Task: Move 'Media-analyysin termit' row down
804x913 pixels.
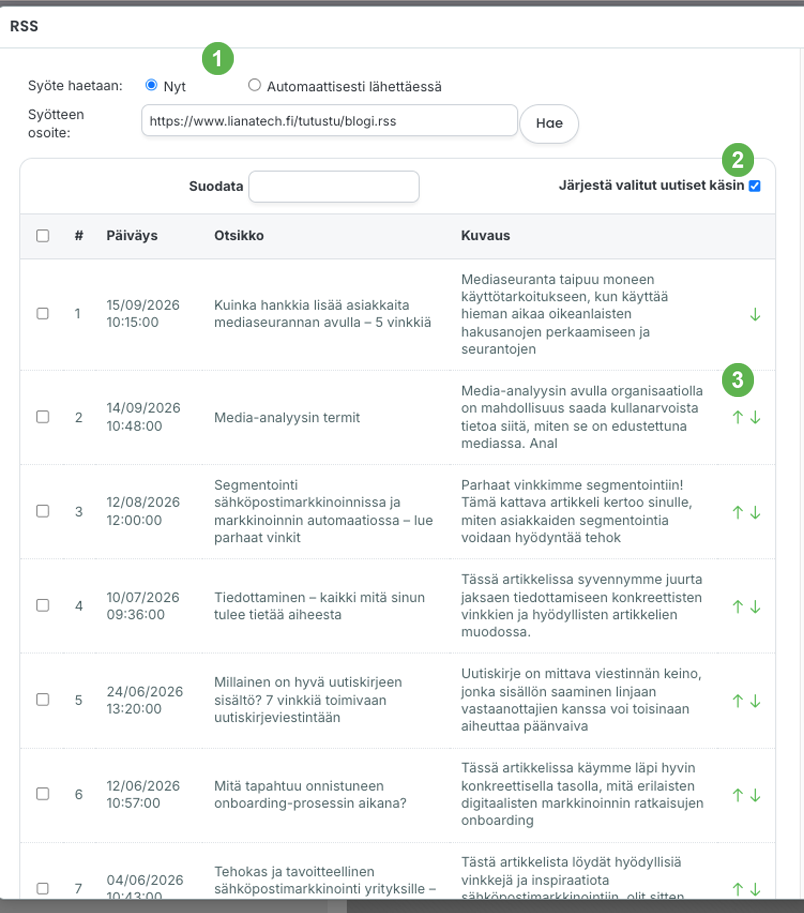Action: (755, 417)
